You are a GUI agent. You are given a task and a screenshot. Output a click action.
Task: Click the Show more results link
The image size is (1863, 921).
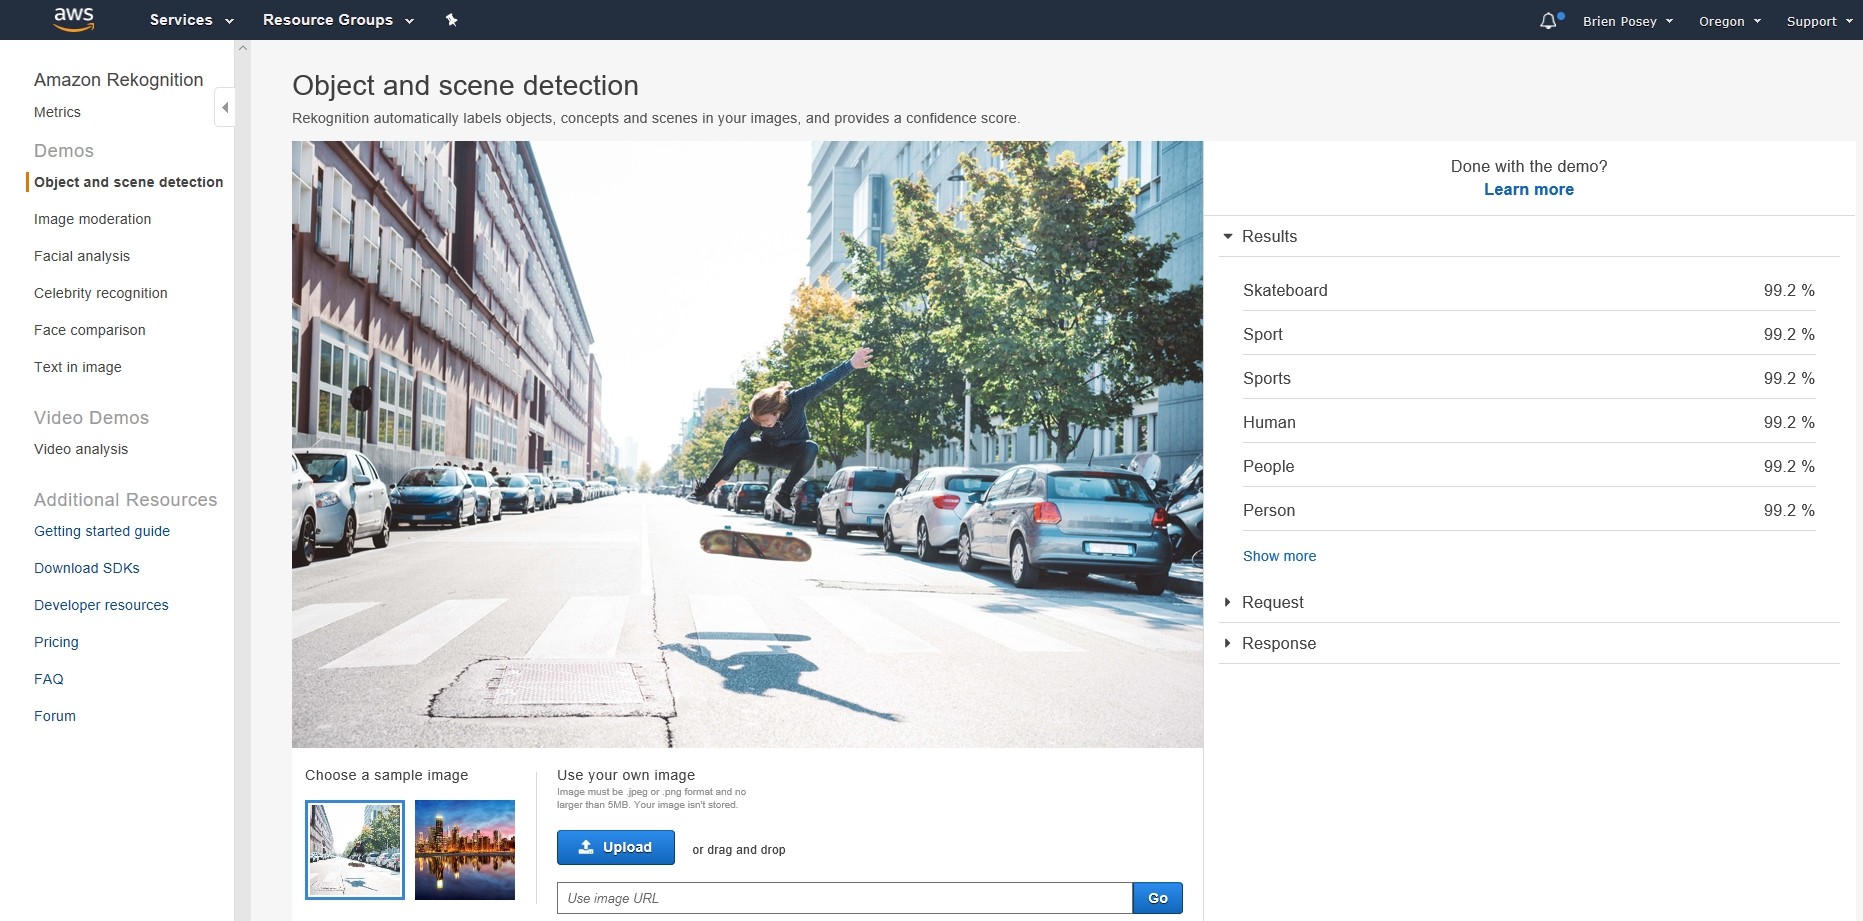click(x=1279, y=556)
